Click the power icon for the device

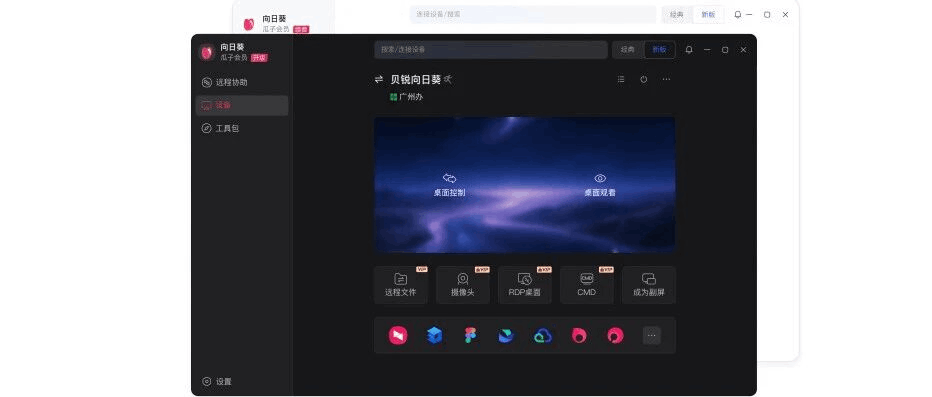[x=644, y=79]
